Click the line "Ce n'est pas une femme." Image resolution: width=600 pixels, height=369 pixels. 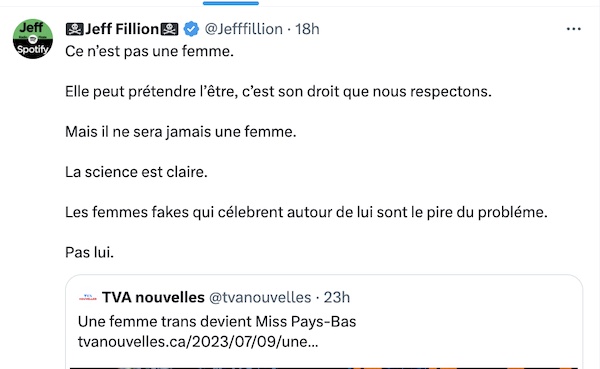pyautogui.click(x=149, y=51)
